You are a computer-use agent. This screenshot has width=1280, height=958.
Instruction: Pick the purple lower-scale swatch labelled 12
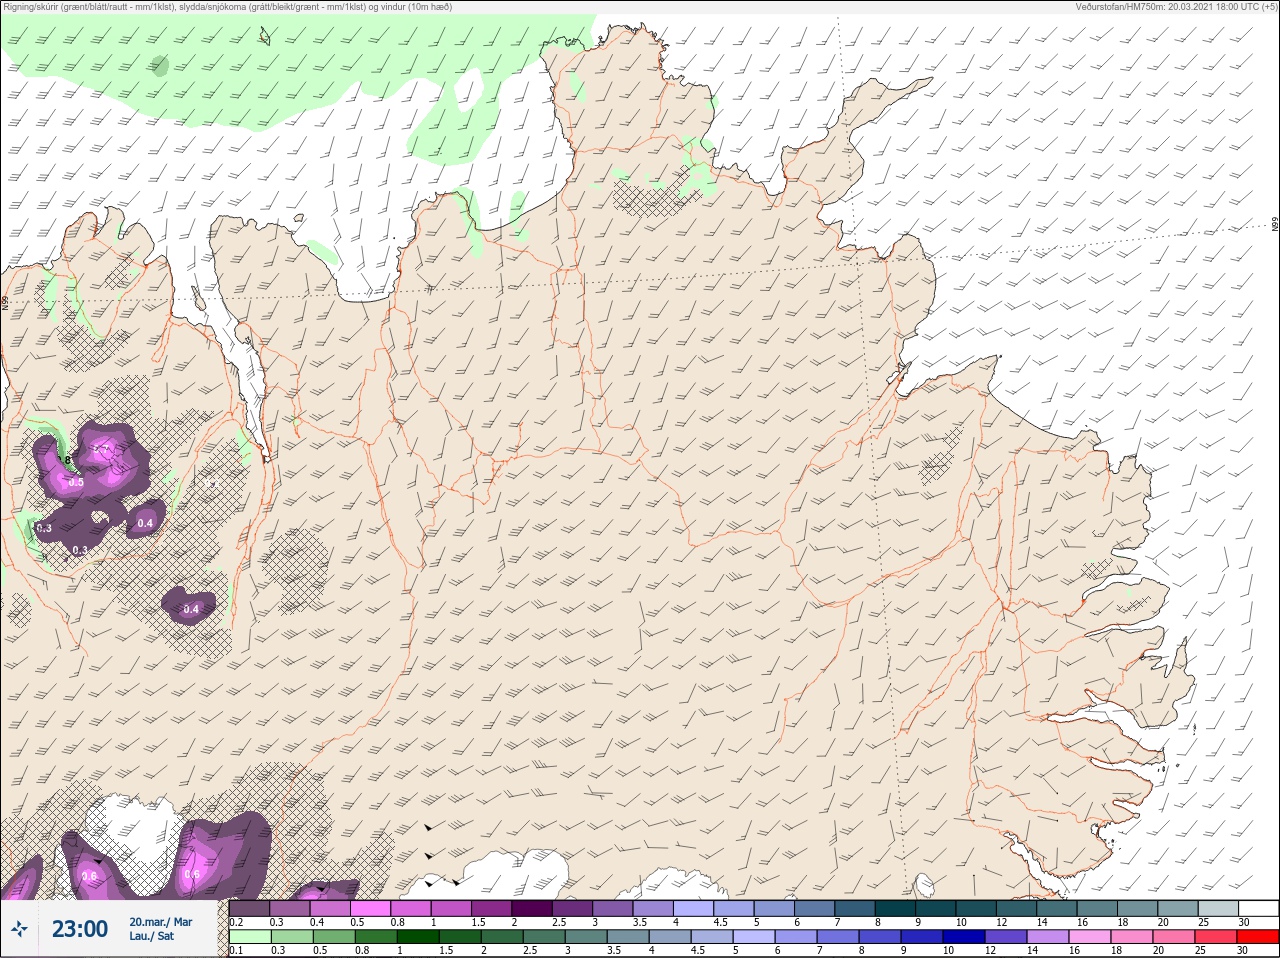tap(1006, 936)
